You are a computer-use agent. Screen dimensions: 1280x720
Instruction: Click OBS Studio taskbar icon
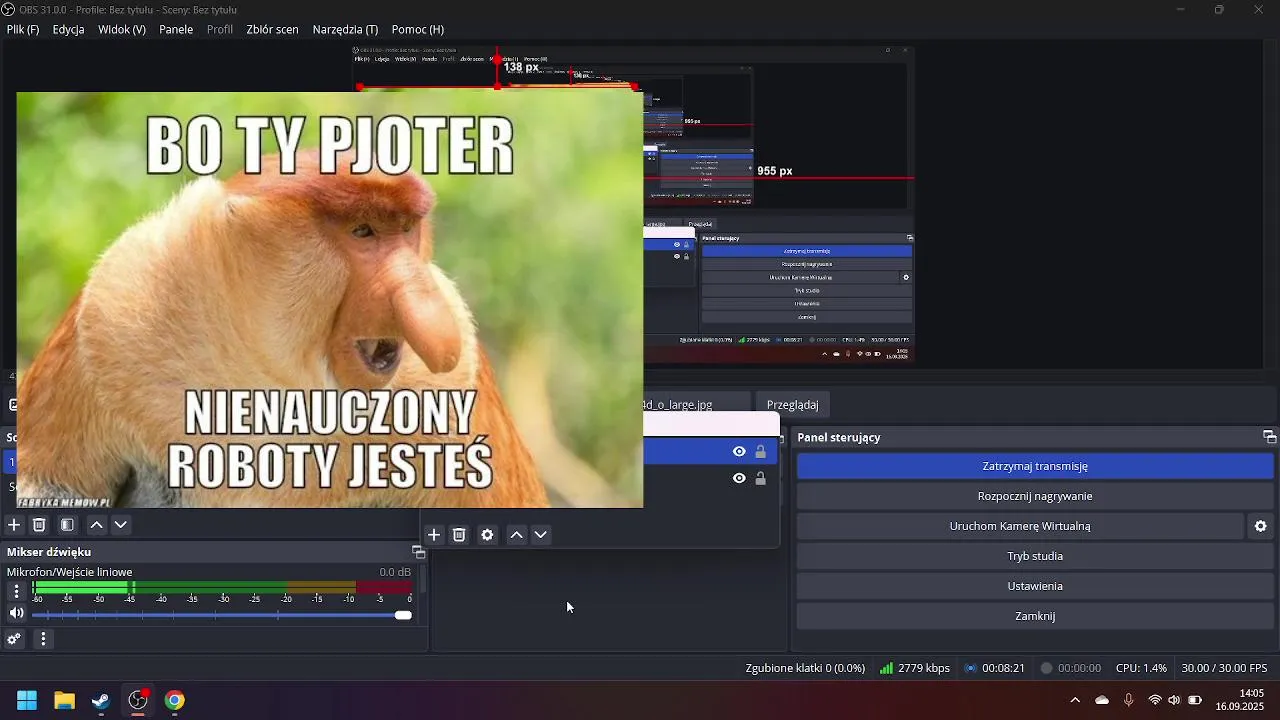coord(138,701)
